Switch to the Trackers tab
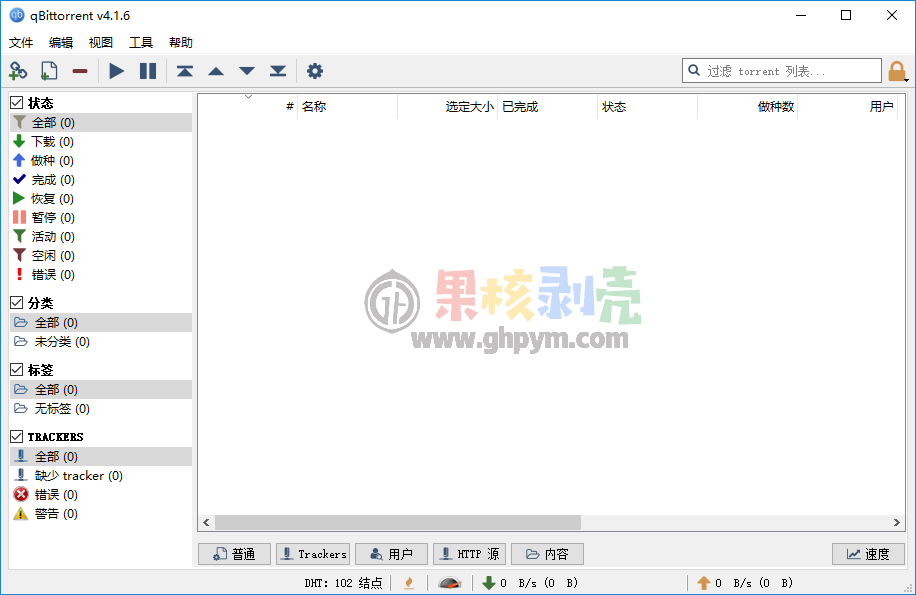This screenshot has height=595, width=916. (313, 554)
